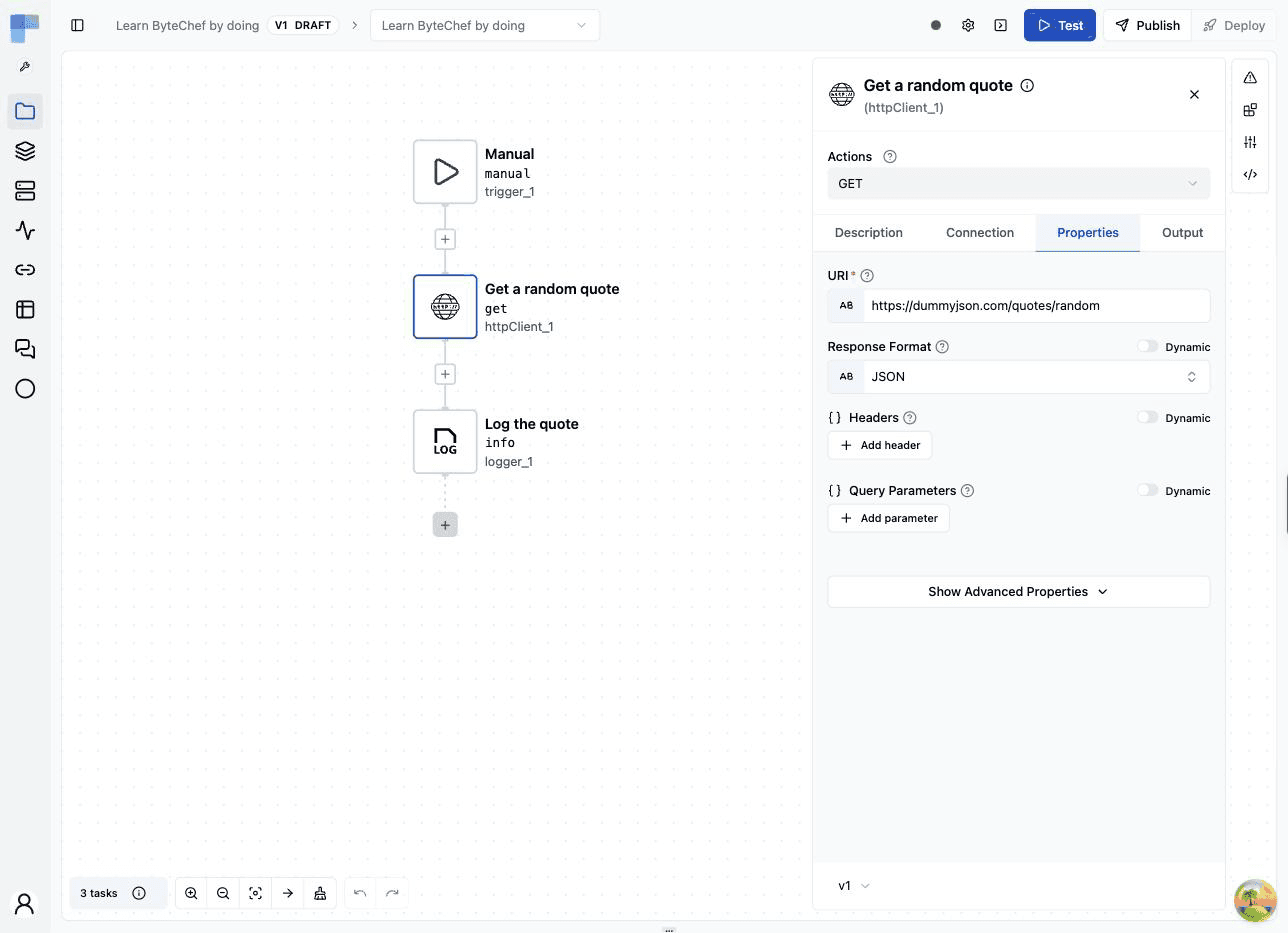Click the Publish button
This screenshot has width=1288, height=933.
(1147, 25)
